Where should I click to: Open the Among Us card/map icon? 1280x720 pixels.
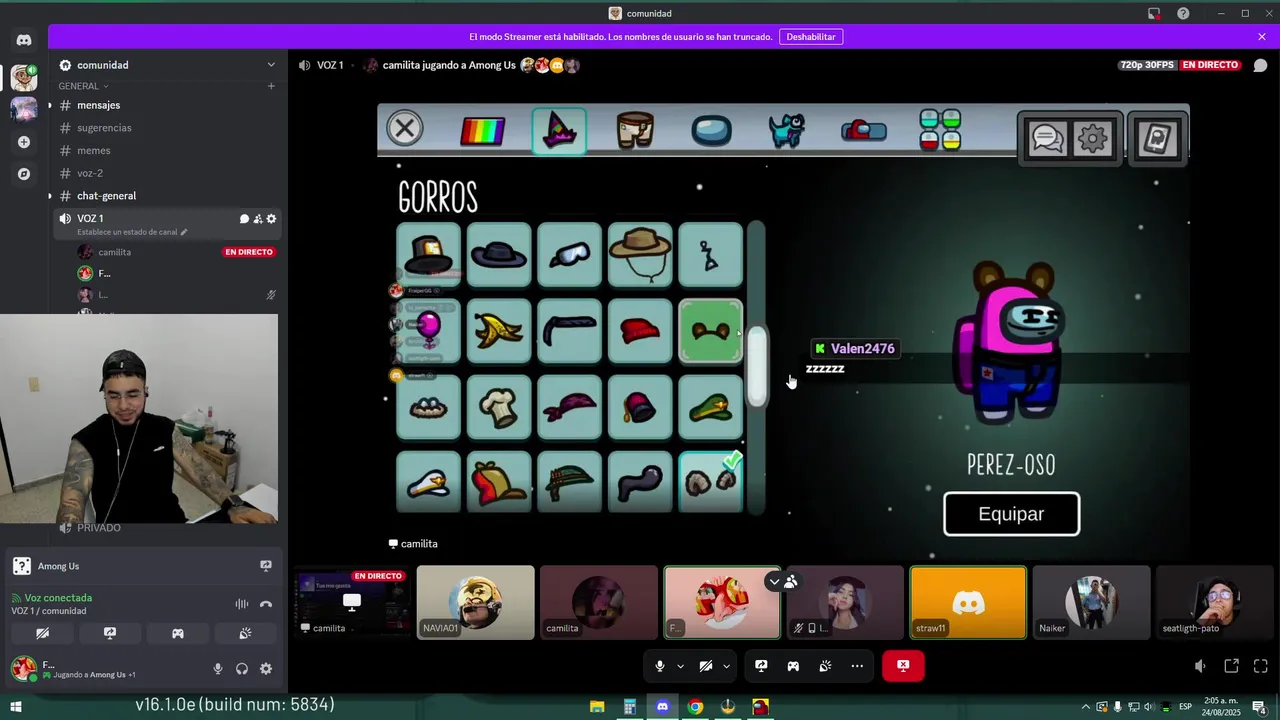(1157, 138)
